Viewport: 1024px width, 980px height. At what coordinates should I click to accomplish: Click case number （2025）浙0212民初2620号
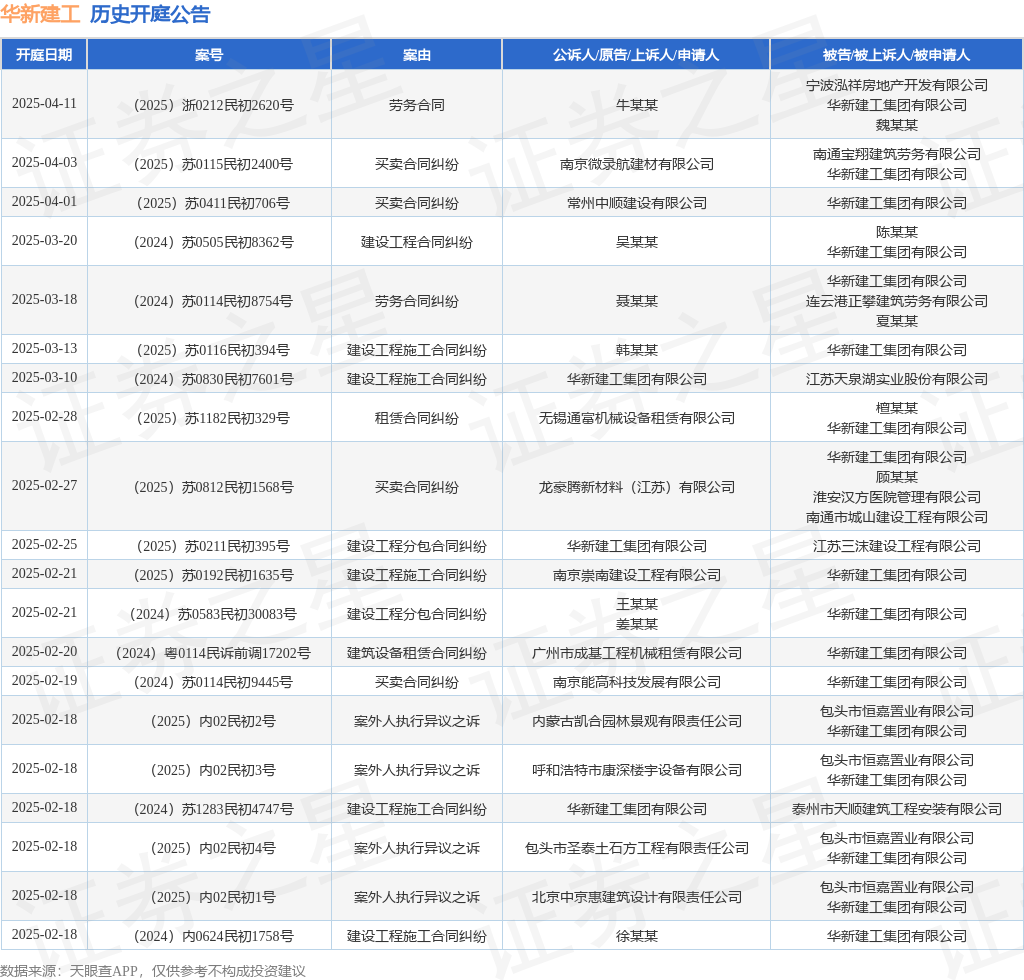pos(210,105)
